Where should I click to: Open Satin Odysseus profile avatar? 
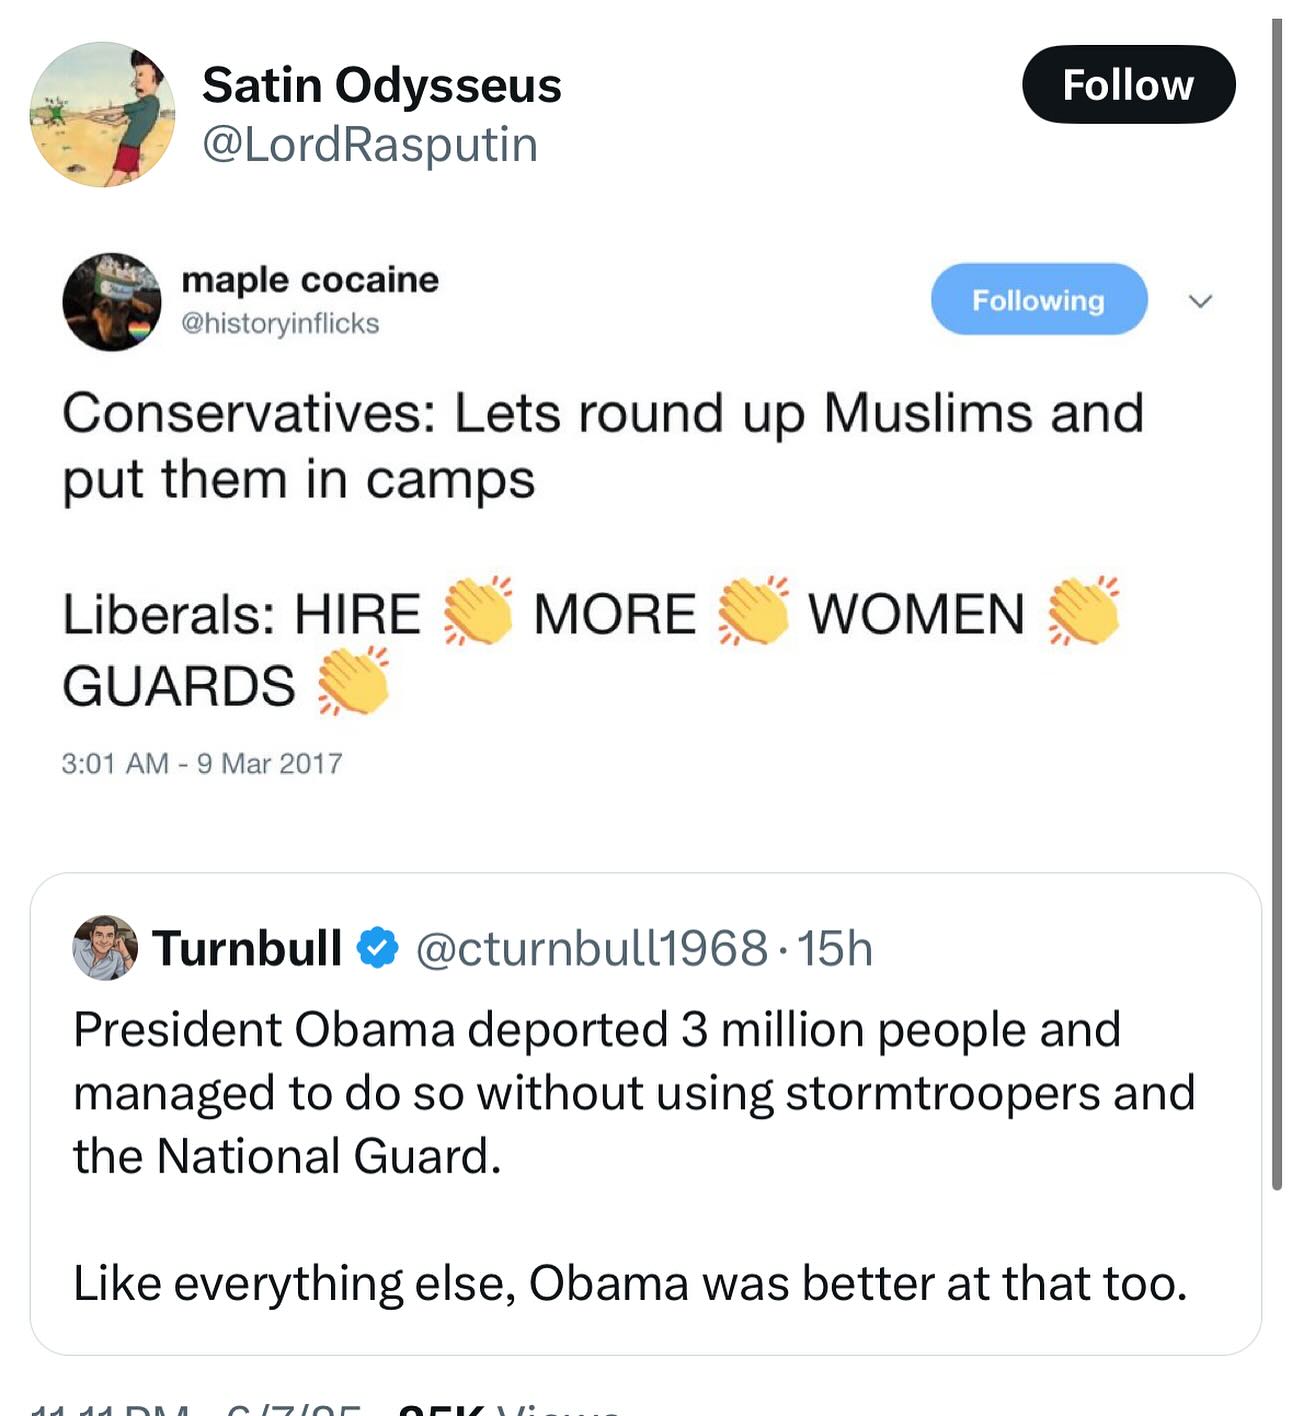102,114
